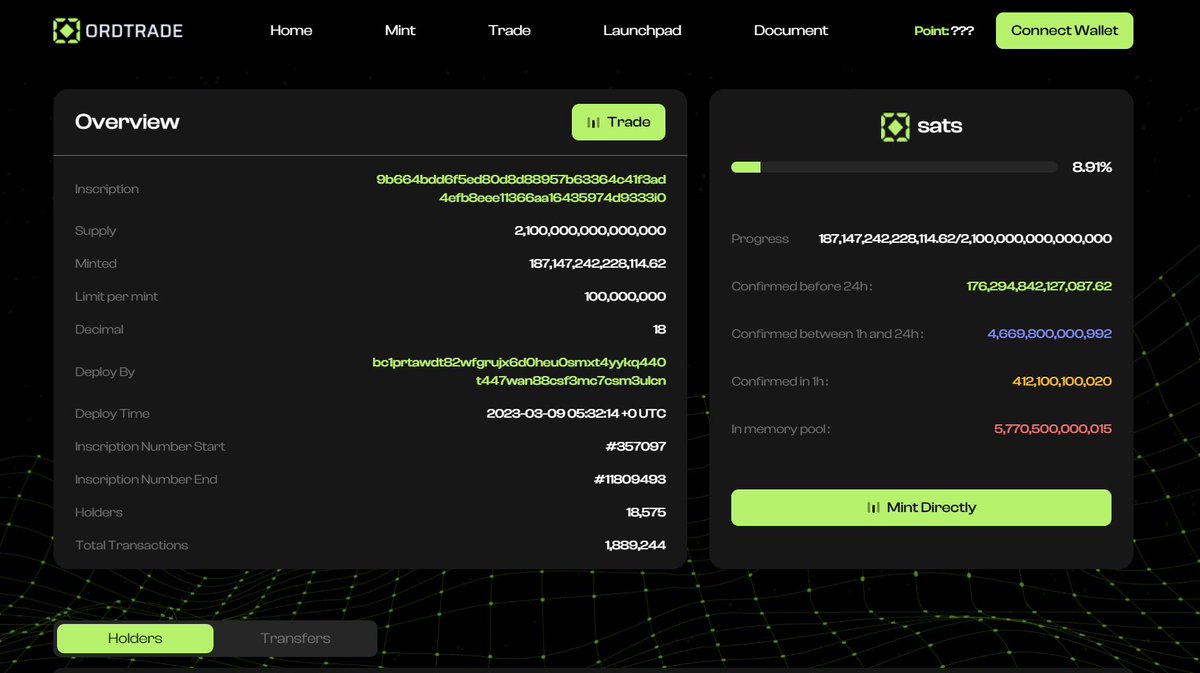Switch to the Transfers tab

pos(295,638)
